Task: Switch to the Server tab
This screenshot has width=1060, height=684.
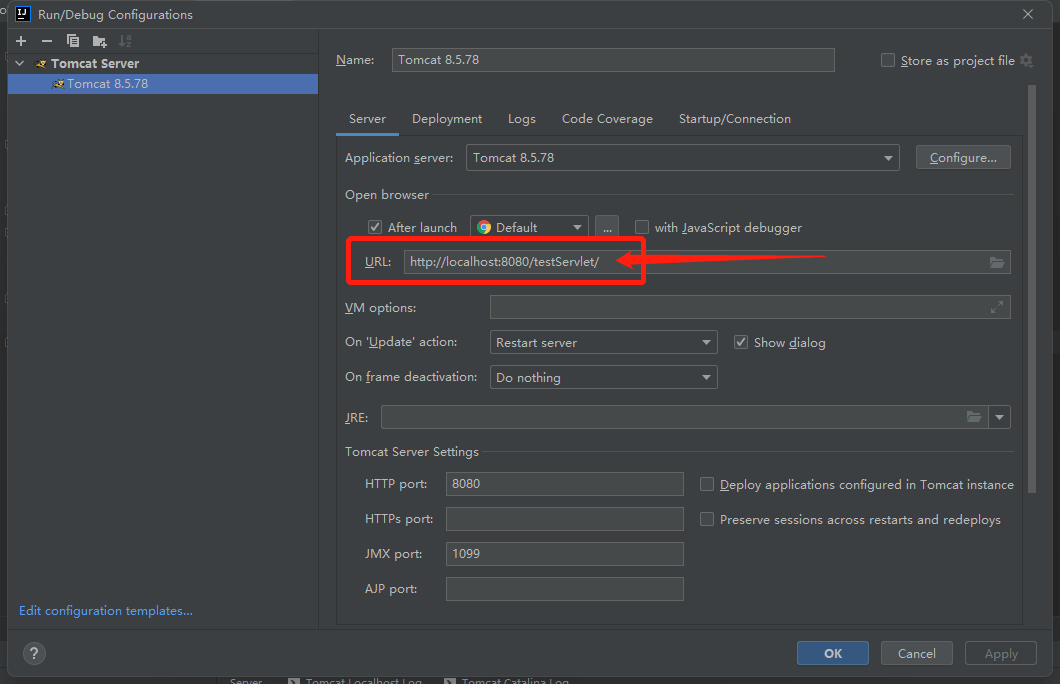Action: pyautogui.click(x=367, y=119)
